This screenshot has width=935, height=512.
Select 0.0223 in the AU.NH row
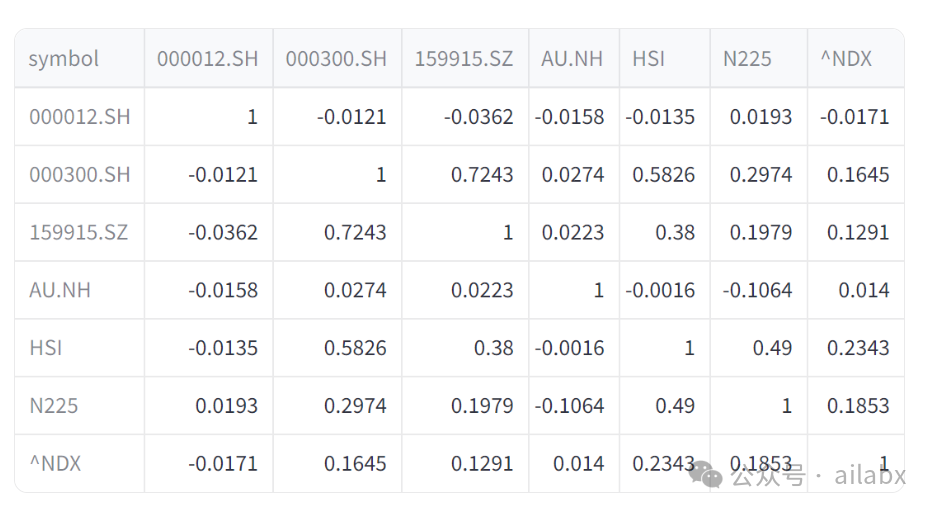[482, 290]
